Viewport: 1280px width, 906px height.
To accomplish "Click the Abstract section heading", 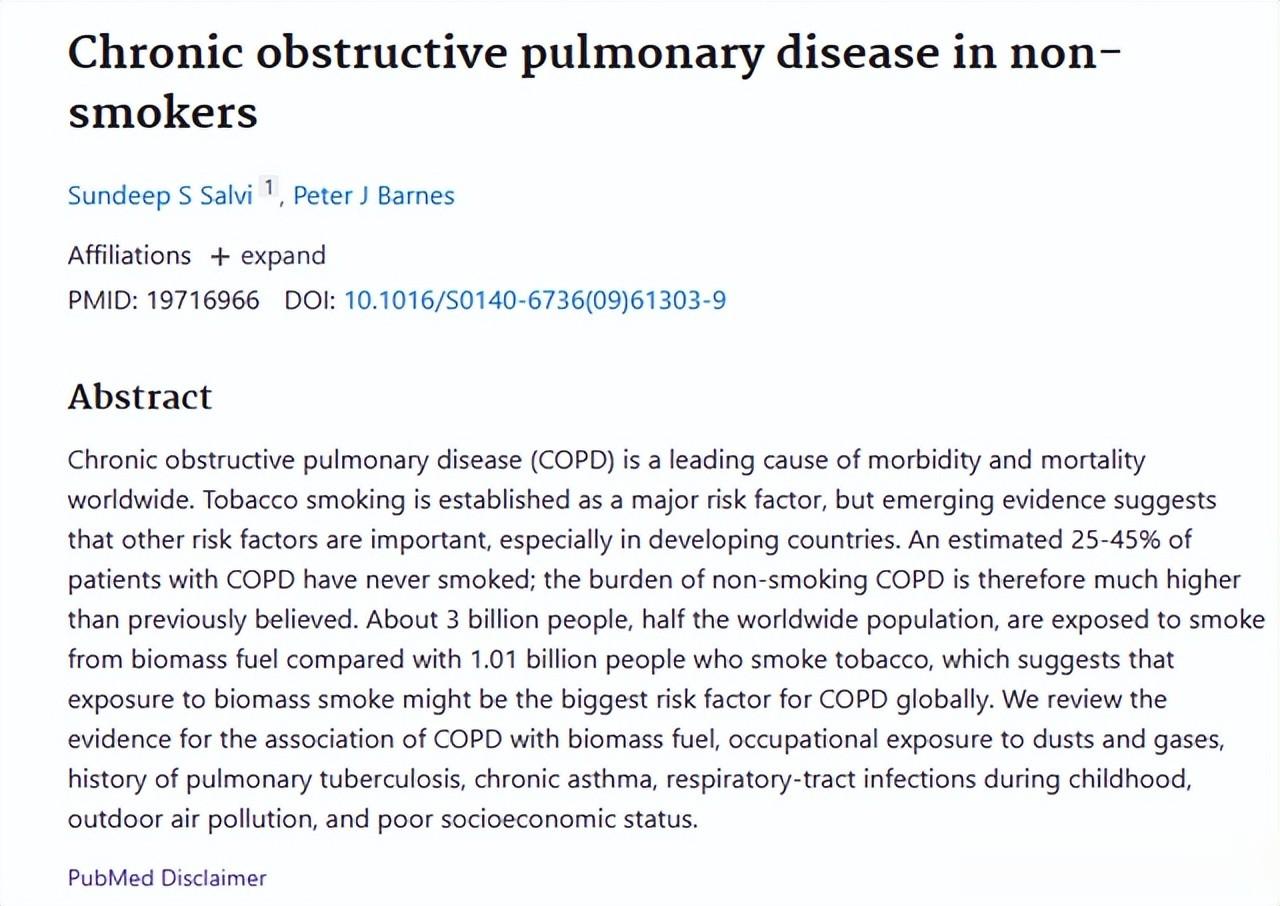I will [140, 397].
